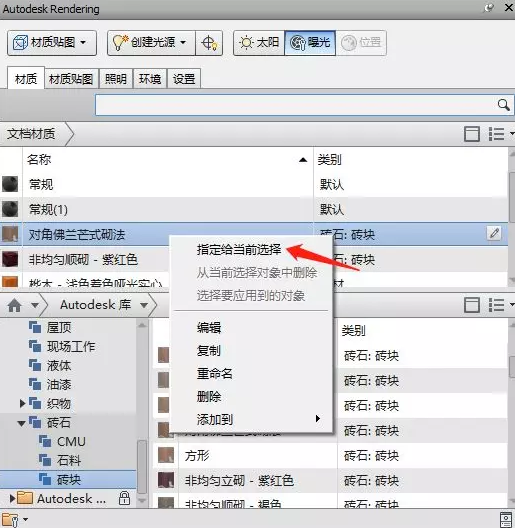Choose 指定给当前选择 from context menu

click(239, 250)
